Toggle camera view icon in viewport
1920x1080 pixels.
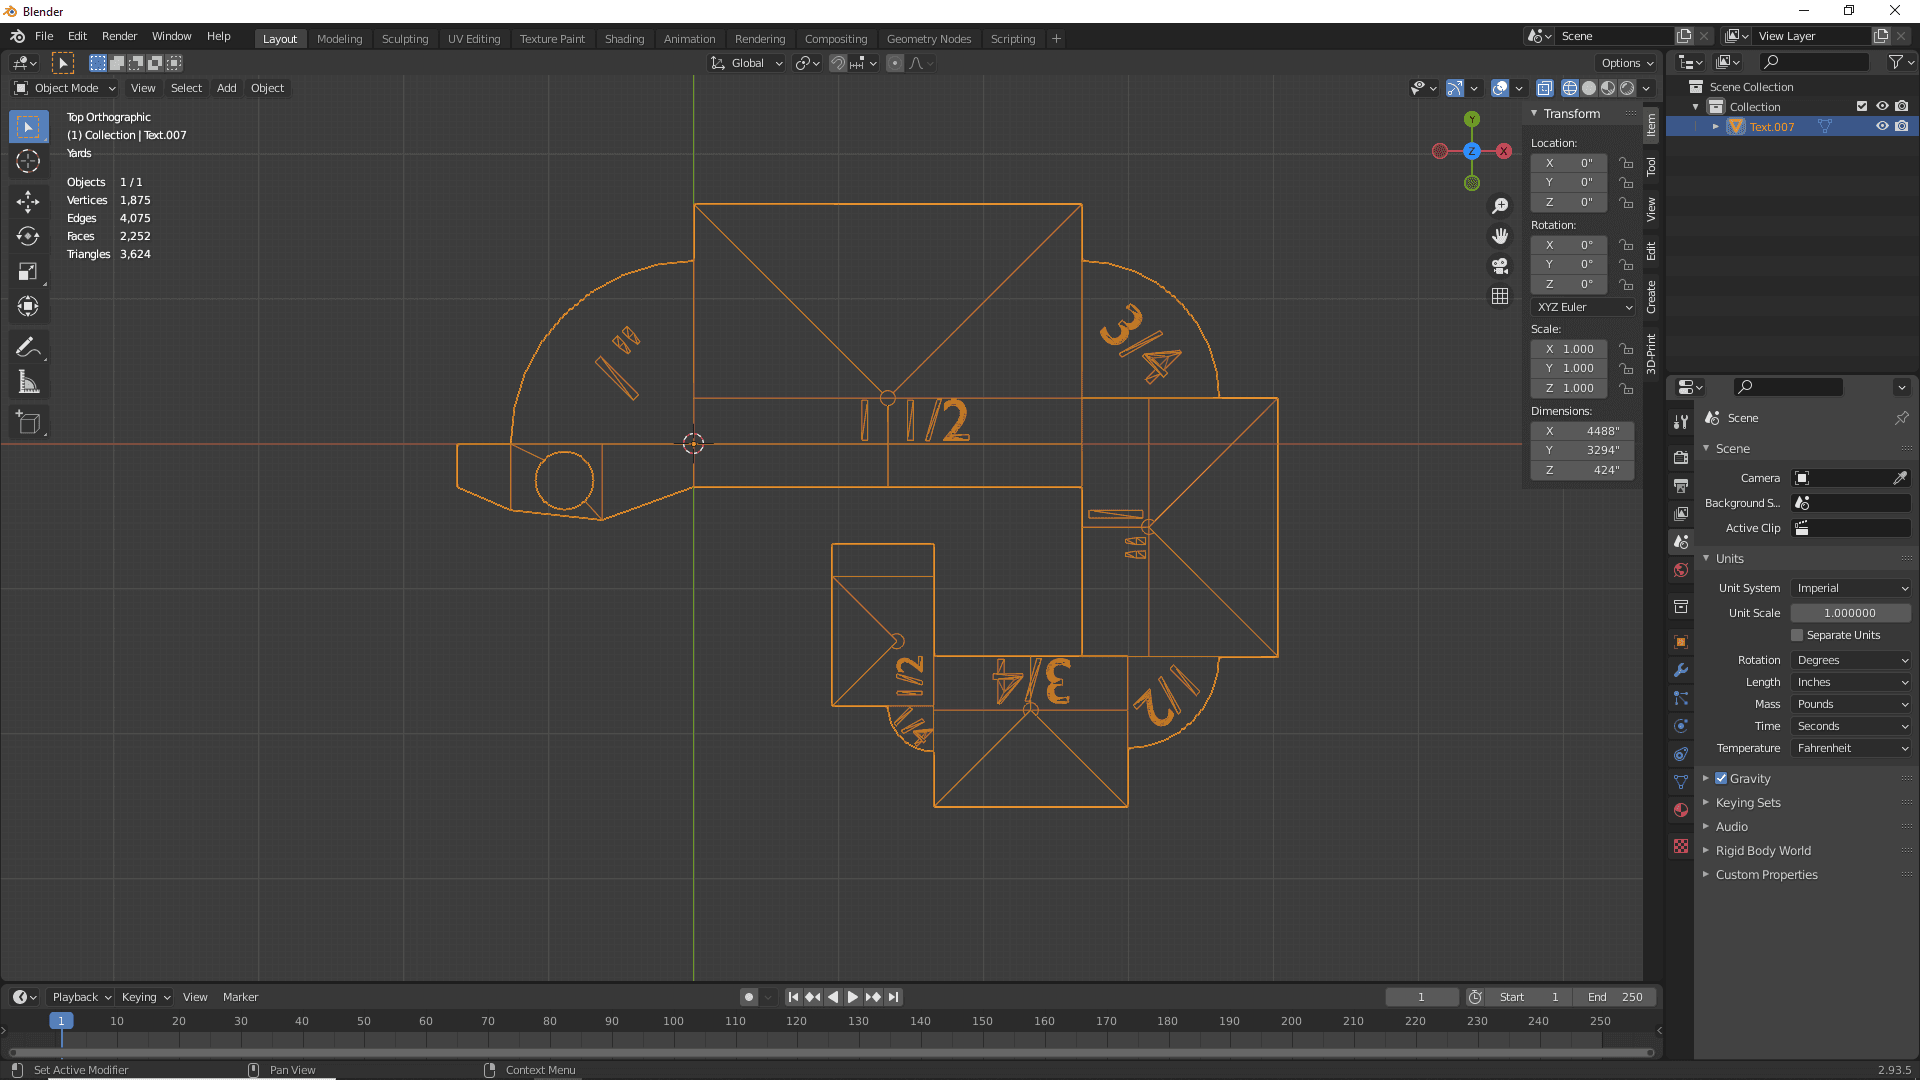(x=1500, y=266)
